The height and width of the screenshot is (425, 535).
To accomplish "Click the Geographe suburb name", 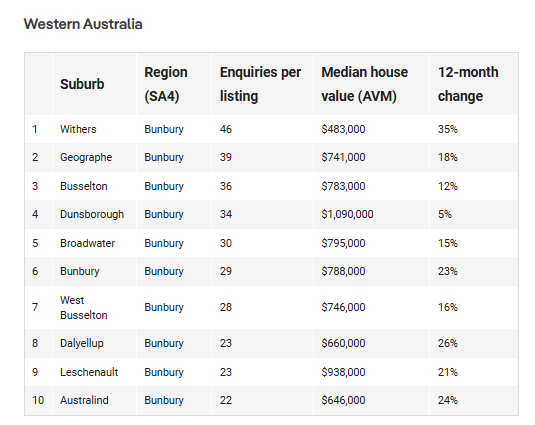I will (x=86, y=157).
